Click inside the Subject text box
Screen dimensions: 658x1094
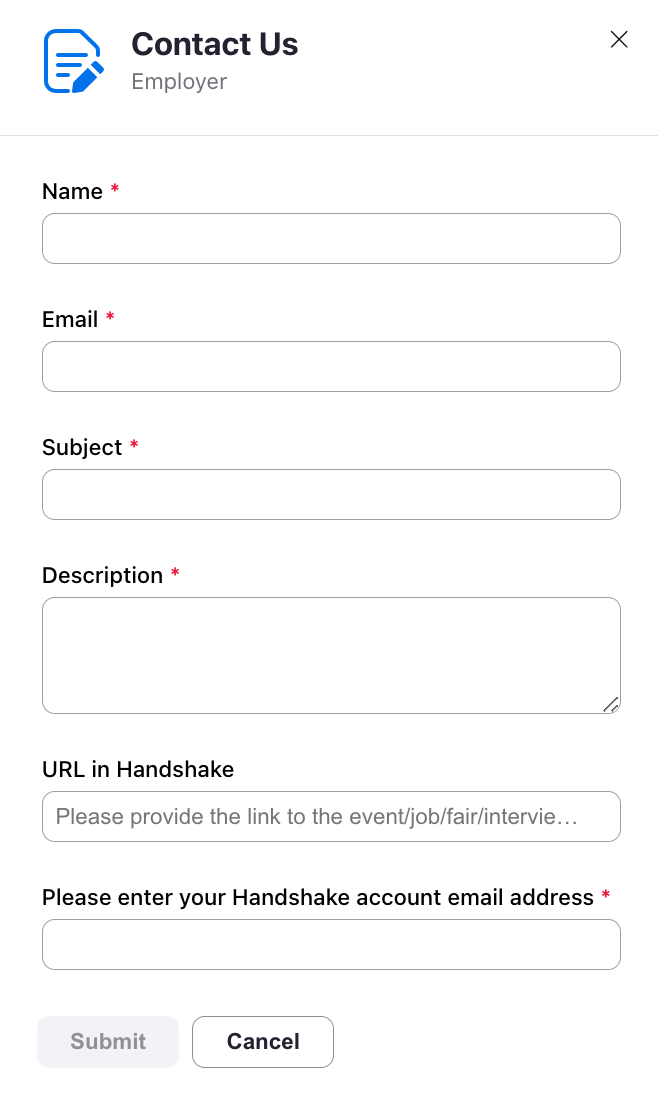pyautogui.click(x=331, y=494)
